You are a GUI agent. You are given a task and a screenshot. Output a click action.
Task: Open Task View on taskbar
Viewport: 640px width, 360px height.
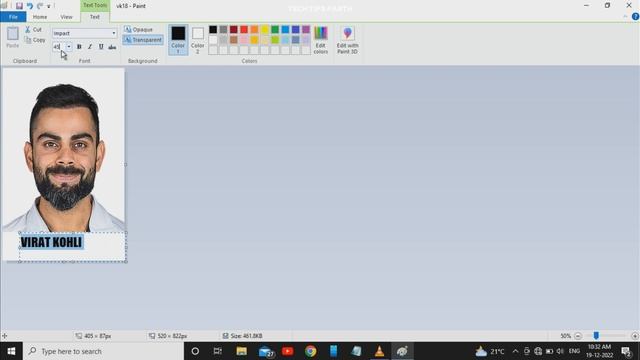(218, 351)
